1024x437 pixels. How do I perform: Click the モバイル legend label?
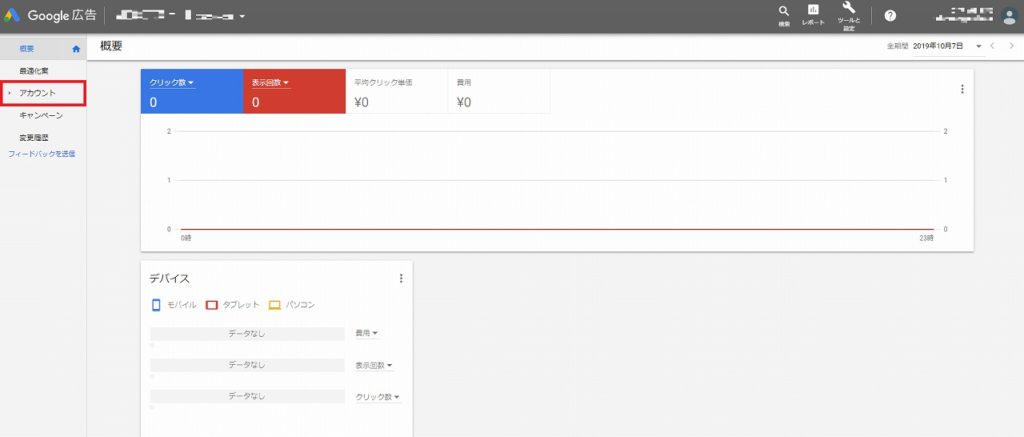tap(182, 305)
